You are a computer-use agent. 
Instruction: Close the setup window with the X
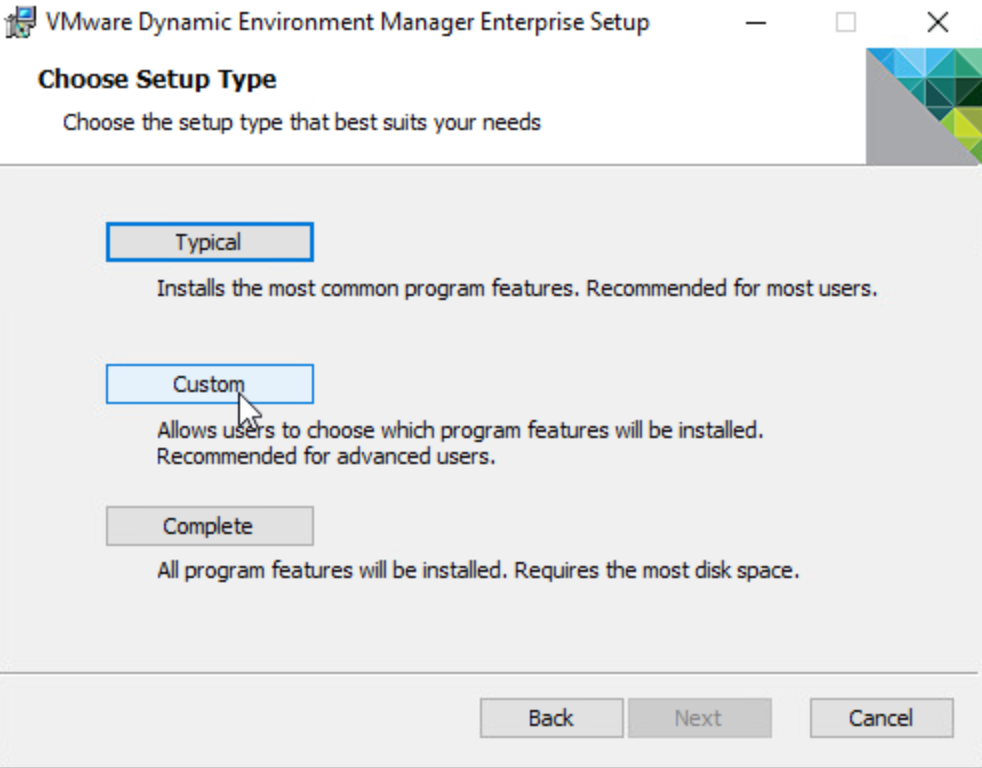pyautogui.click(x=937, y=22)
